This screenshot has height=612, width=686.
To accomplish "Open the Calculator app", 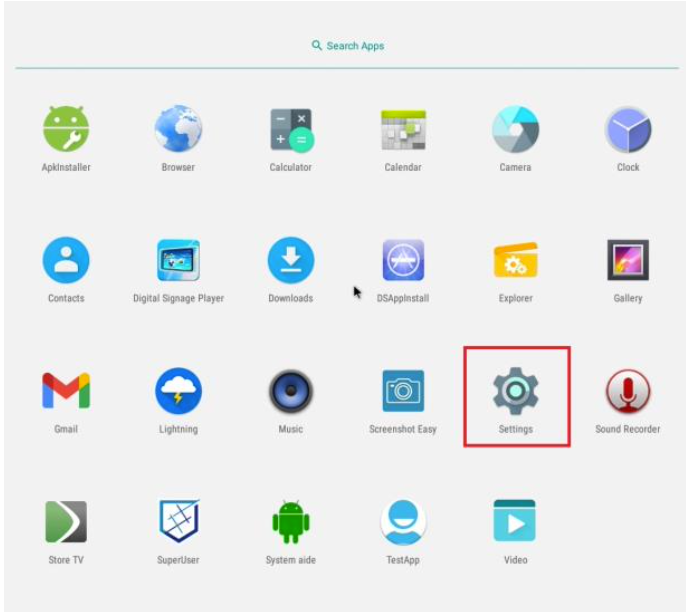I will 291,130.
